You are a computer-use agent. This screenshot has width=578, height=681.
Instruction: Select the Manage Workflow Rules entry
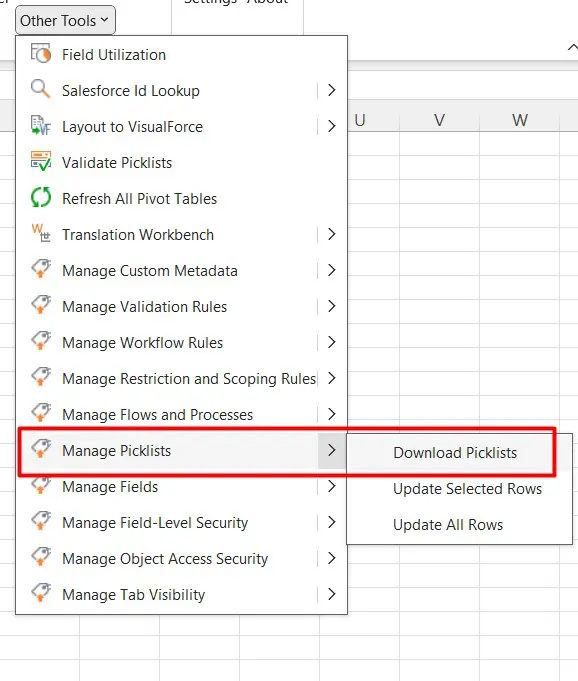[182, 342]
